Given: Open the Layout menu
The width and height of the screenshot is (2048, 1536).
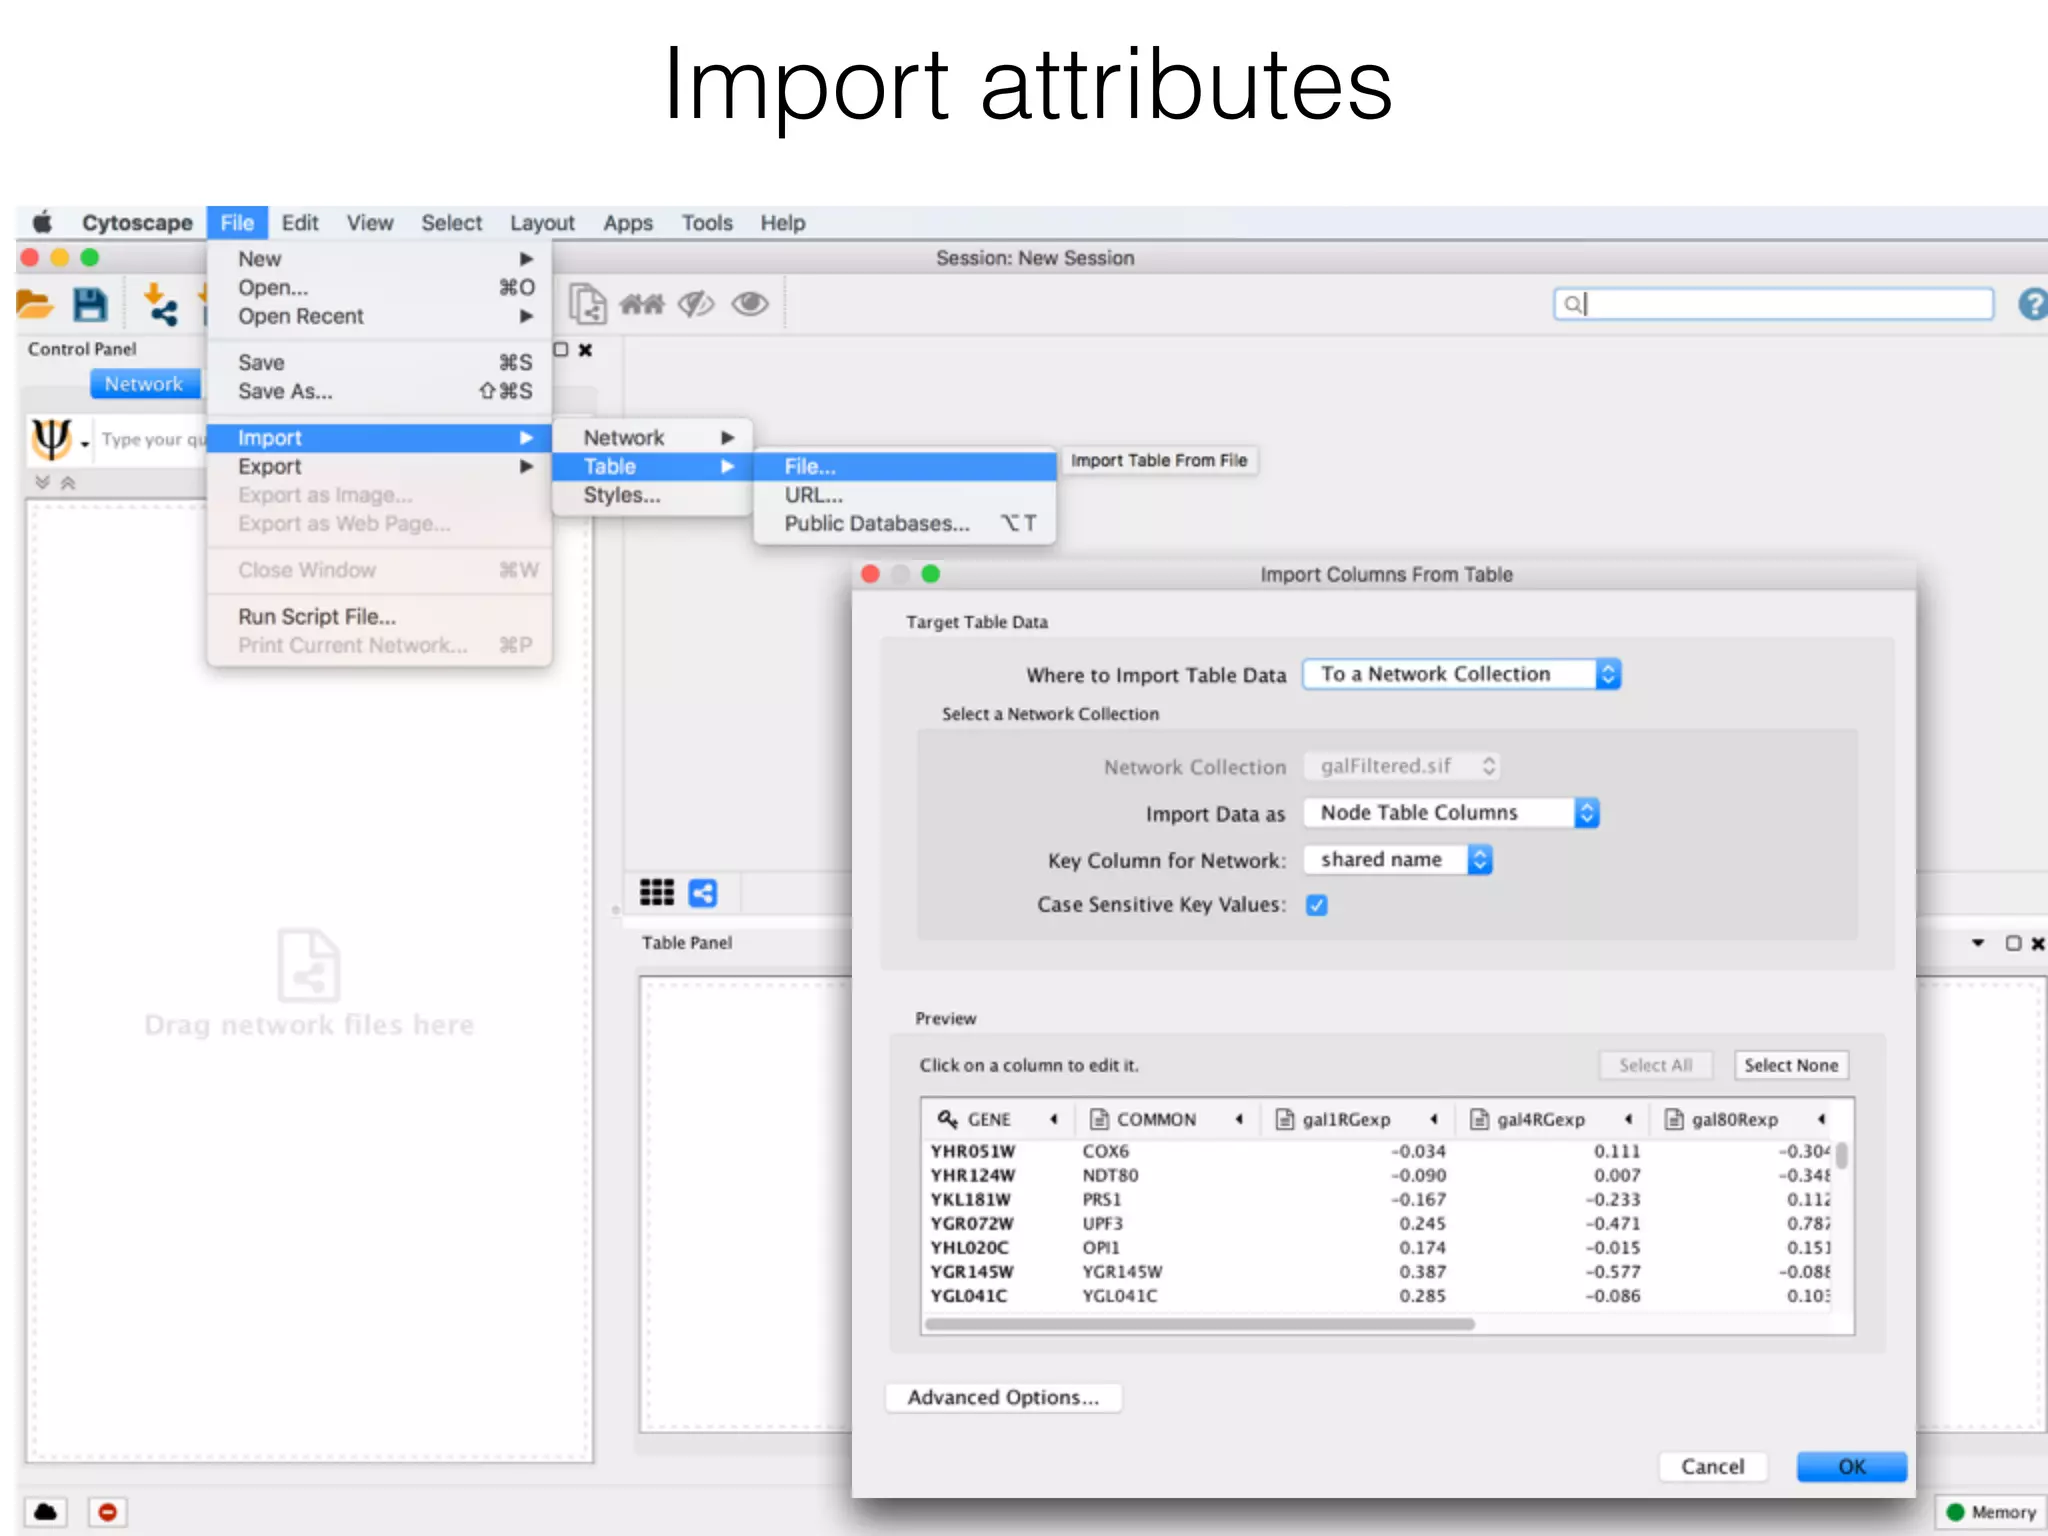Looking at the screenshot, I should (542, 222).
